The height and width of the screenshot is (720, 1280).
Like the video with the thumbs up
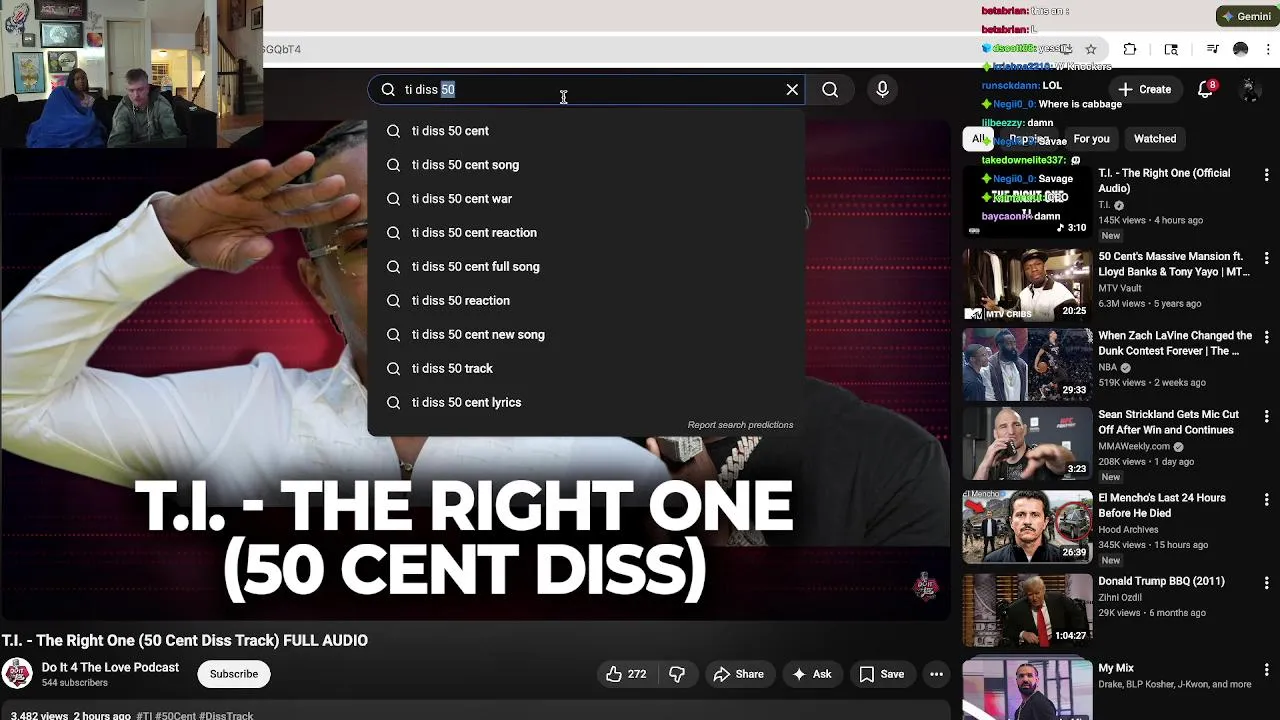[626, 674]
